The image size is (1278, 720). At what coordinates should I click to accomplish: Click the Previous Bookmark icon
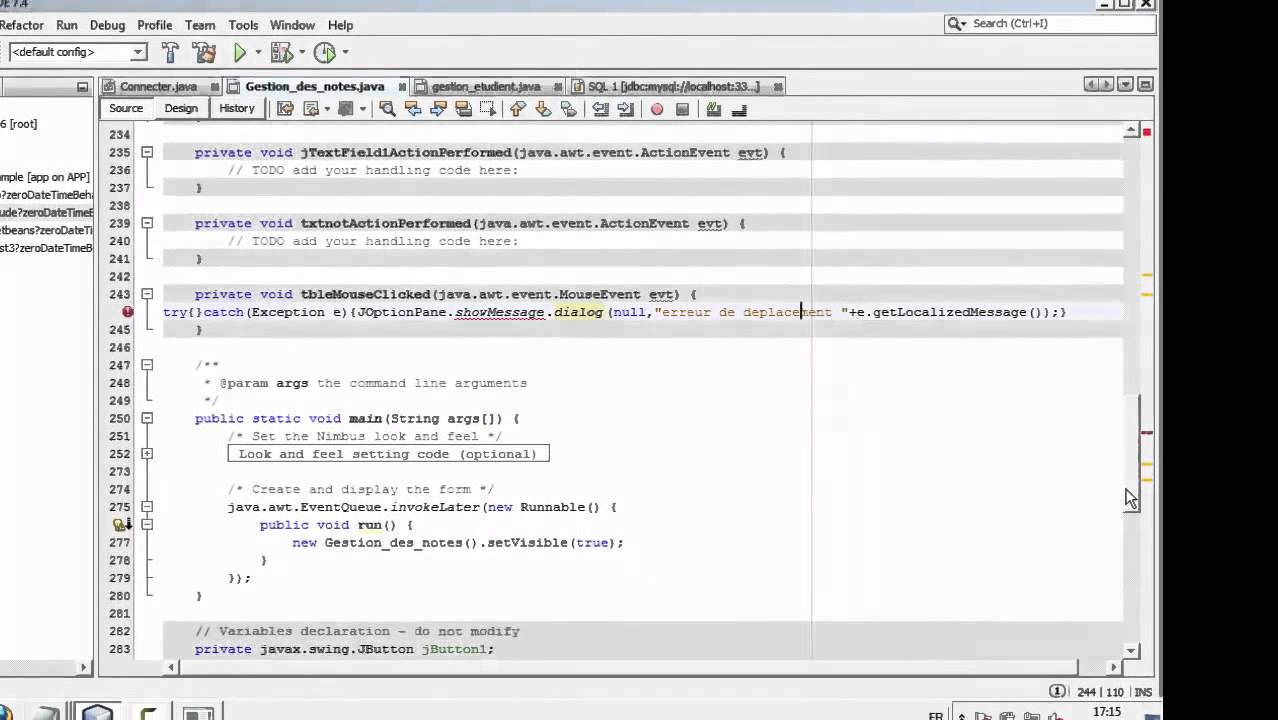[x=518, y=109]
